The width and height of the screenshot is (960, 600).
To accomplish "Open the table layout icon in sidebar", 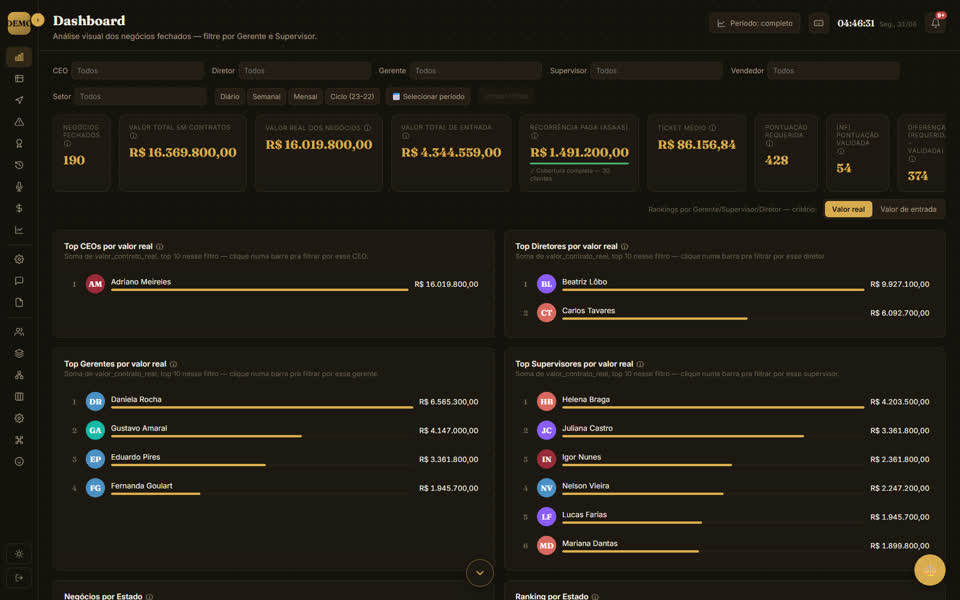I will (19, 78).
